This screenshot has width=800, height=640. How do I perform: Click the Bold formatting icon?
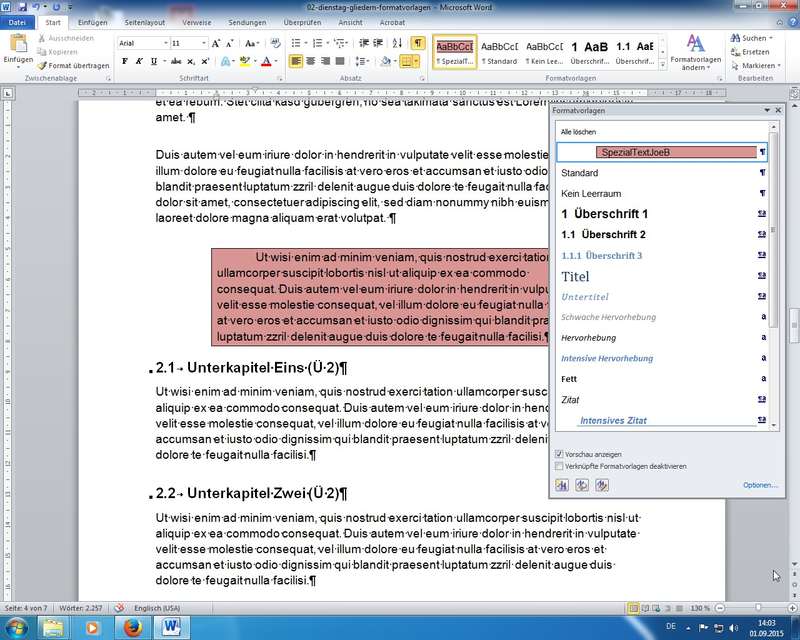tap(125, 61)
